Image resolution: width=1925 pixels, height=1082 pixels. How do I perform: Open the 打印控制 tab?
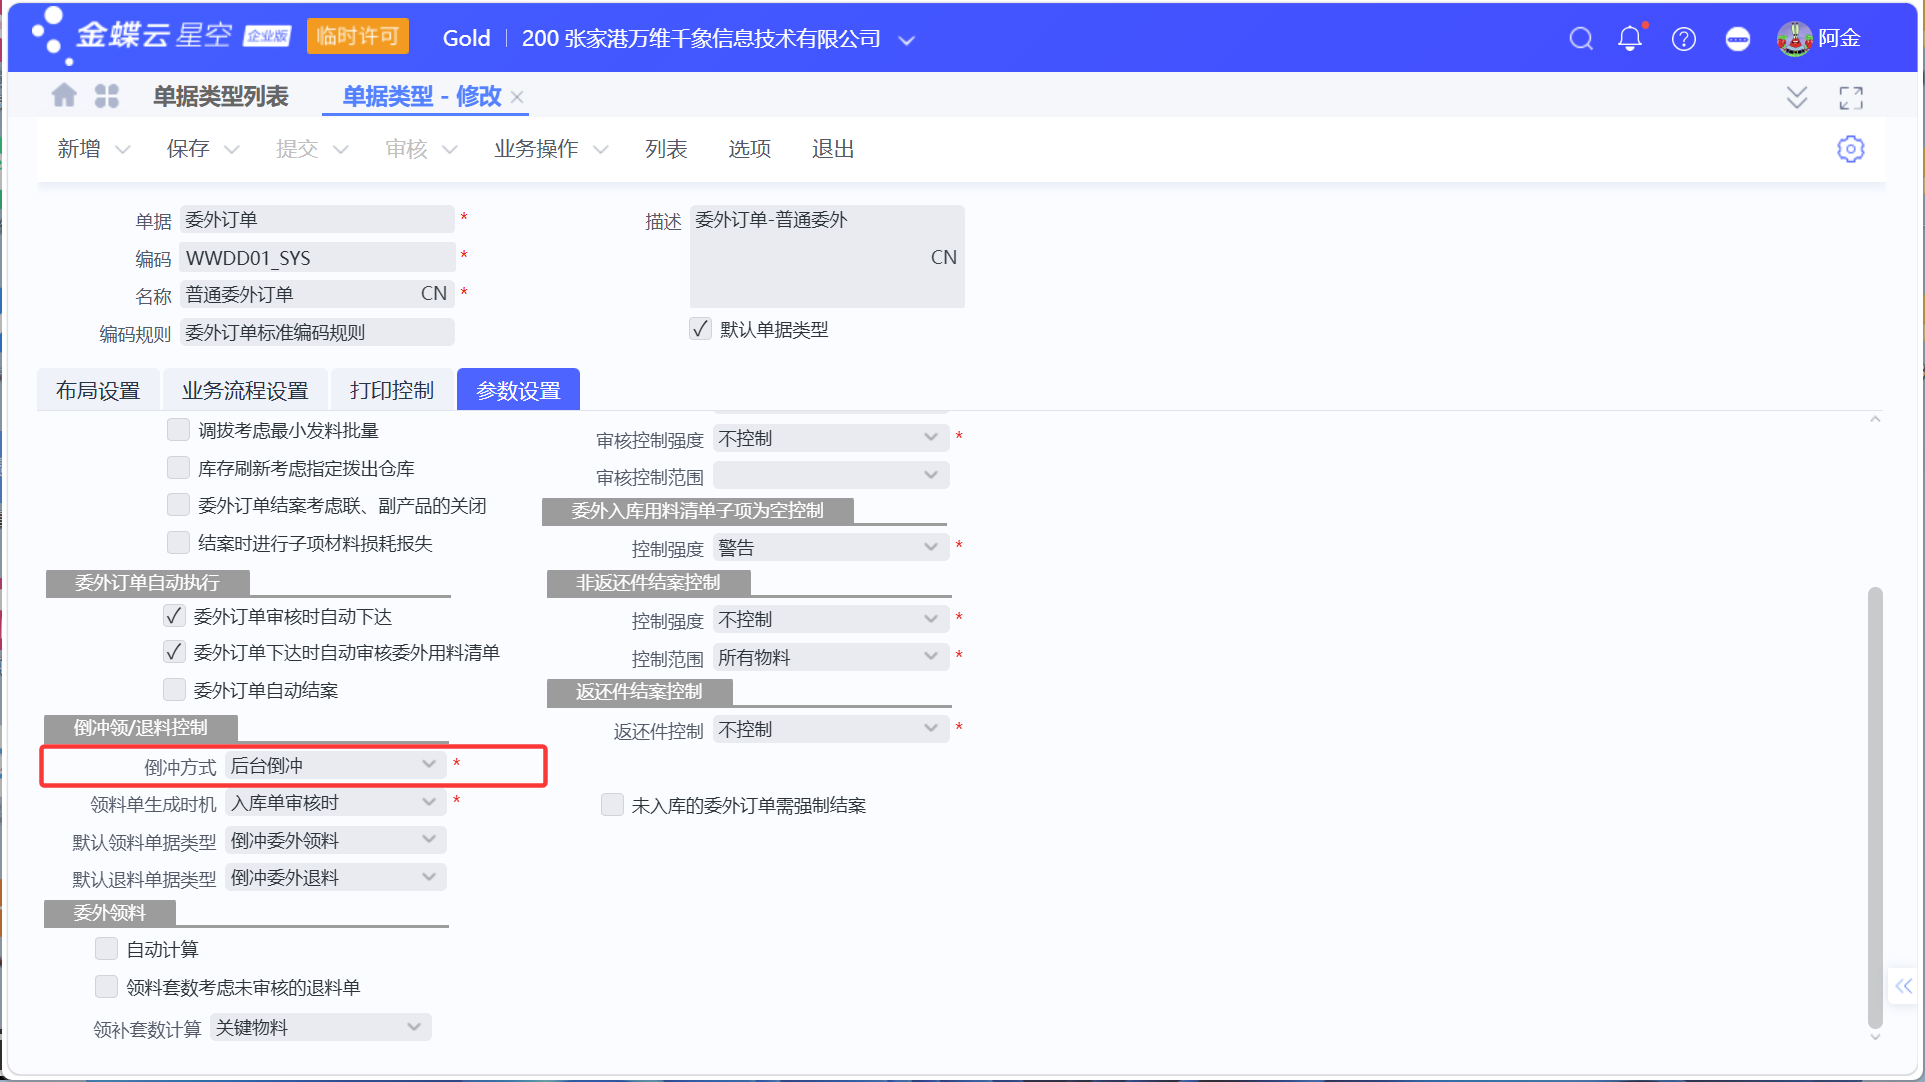(391, 390)
